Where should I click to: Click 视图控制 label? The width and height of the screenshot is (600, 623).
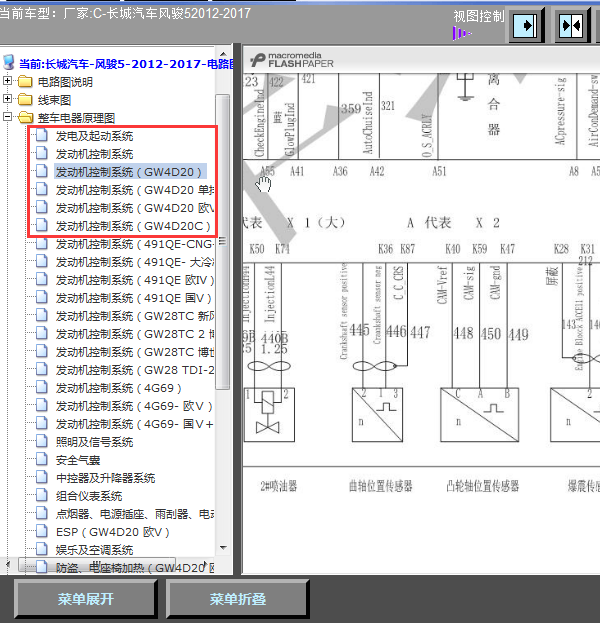[x=478, y=16]
